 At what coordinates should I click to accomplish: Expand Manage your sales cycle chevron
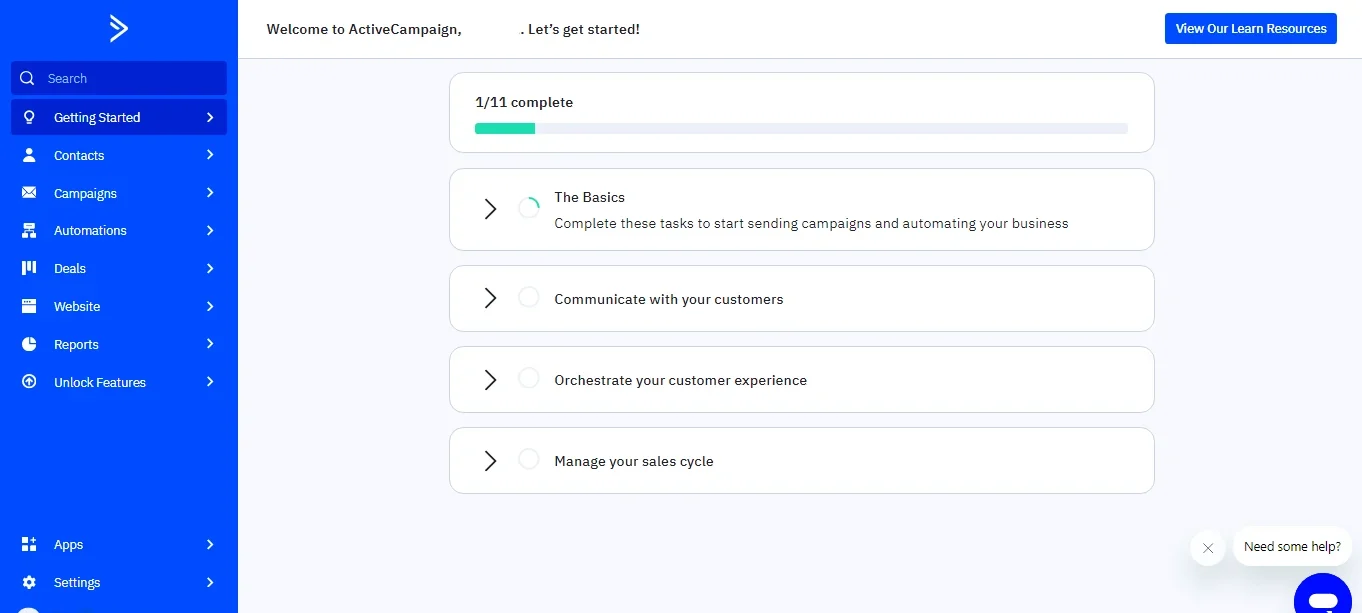490,460
